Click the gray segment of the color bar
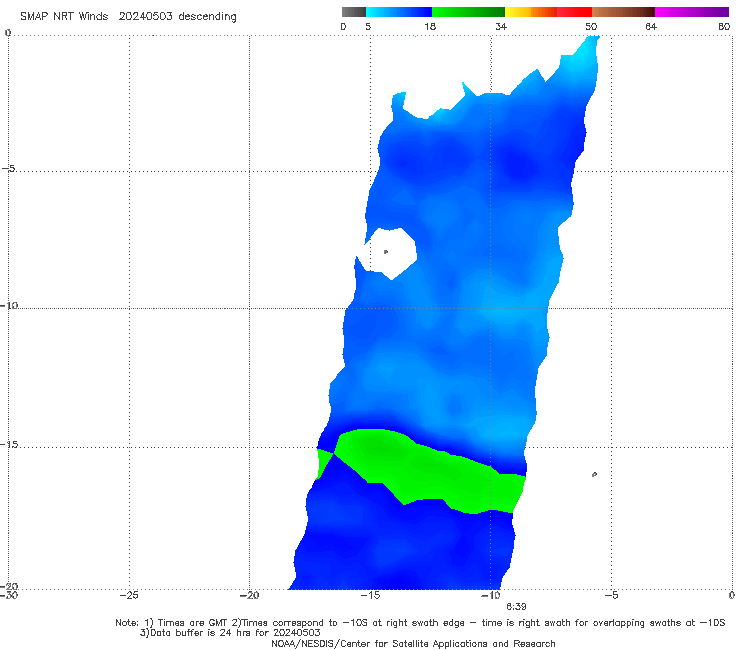The height and width of the screenshot is (650, 740). [354, 12]
